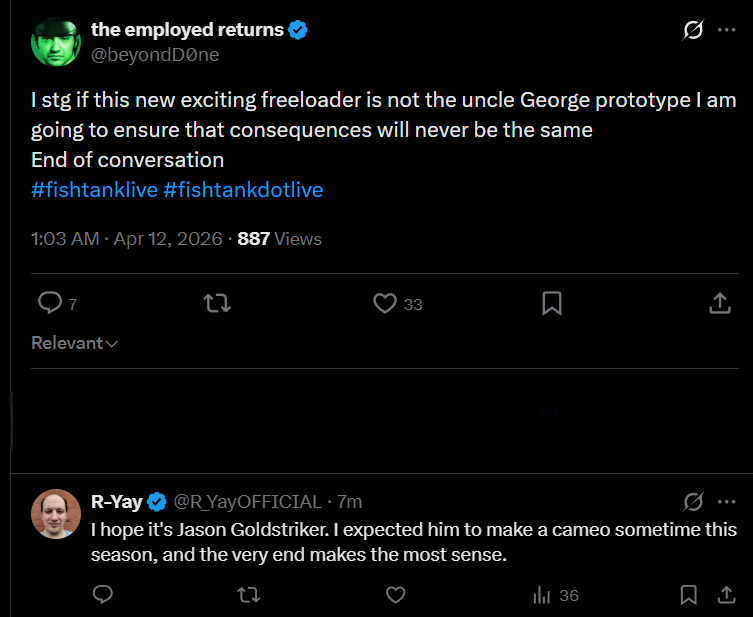Retweet R-Yay's reply
This screenshot has height=617, width=753.
click(x=249, y=595)
